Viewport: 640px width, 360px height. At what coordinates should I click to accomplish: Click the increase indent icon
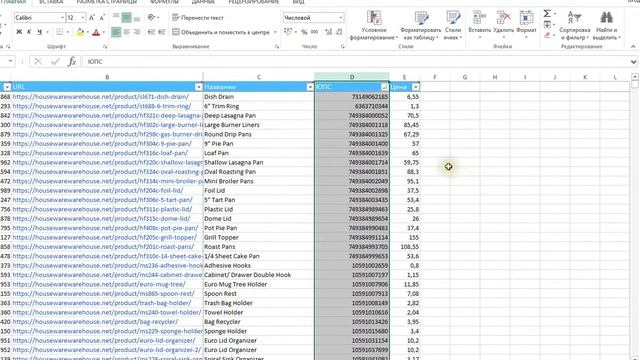[x=162, y=32]
